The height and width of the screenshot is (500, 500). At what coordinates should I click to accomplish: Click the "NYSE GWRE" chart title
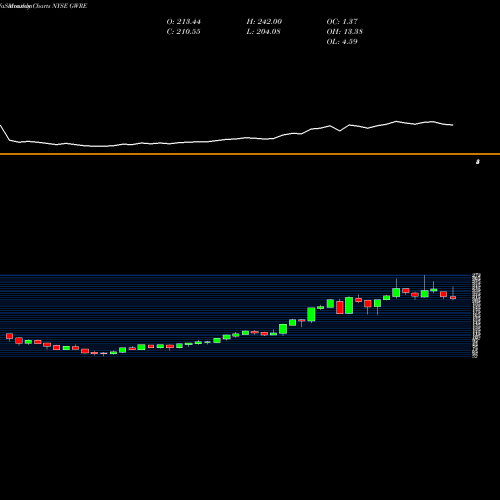[x=70, y=6]
